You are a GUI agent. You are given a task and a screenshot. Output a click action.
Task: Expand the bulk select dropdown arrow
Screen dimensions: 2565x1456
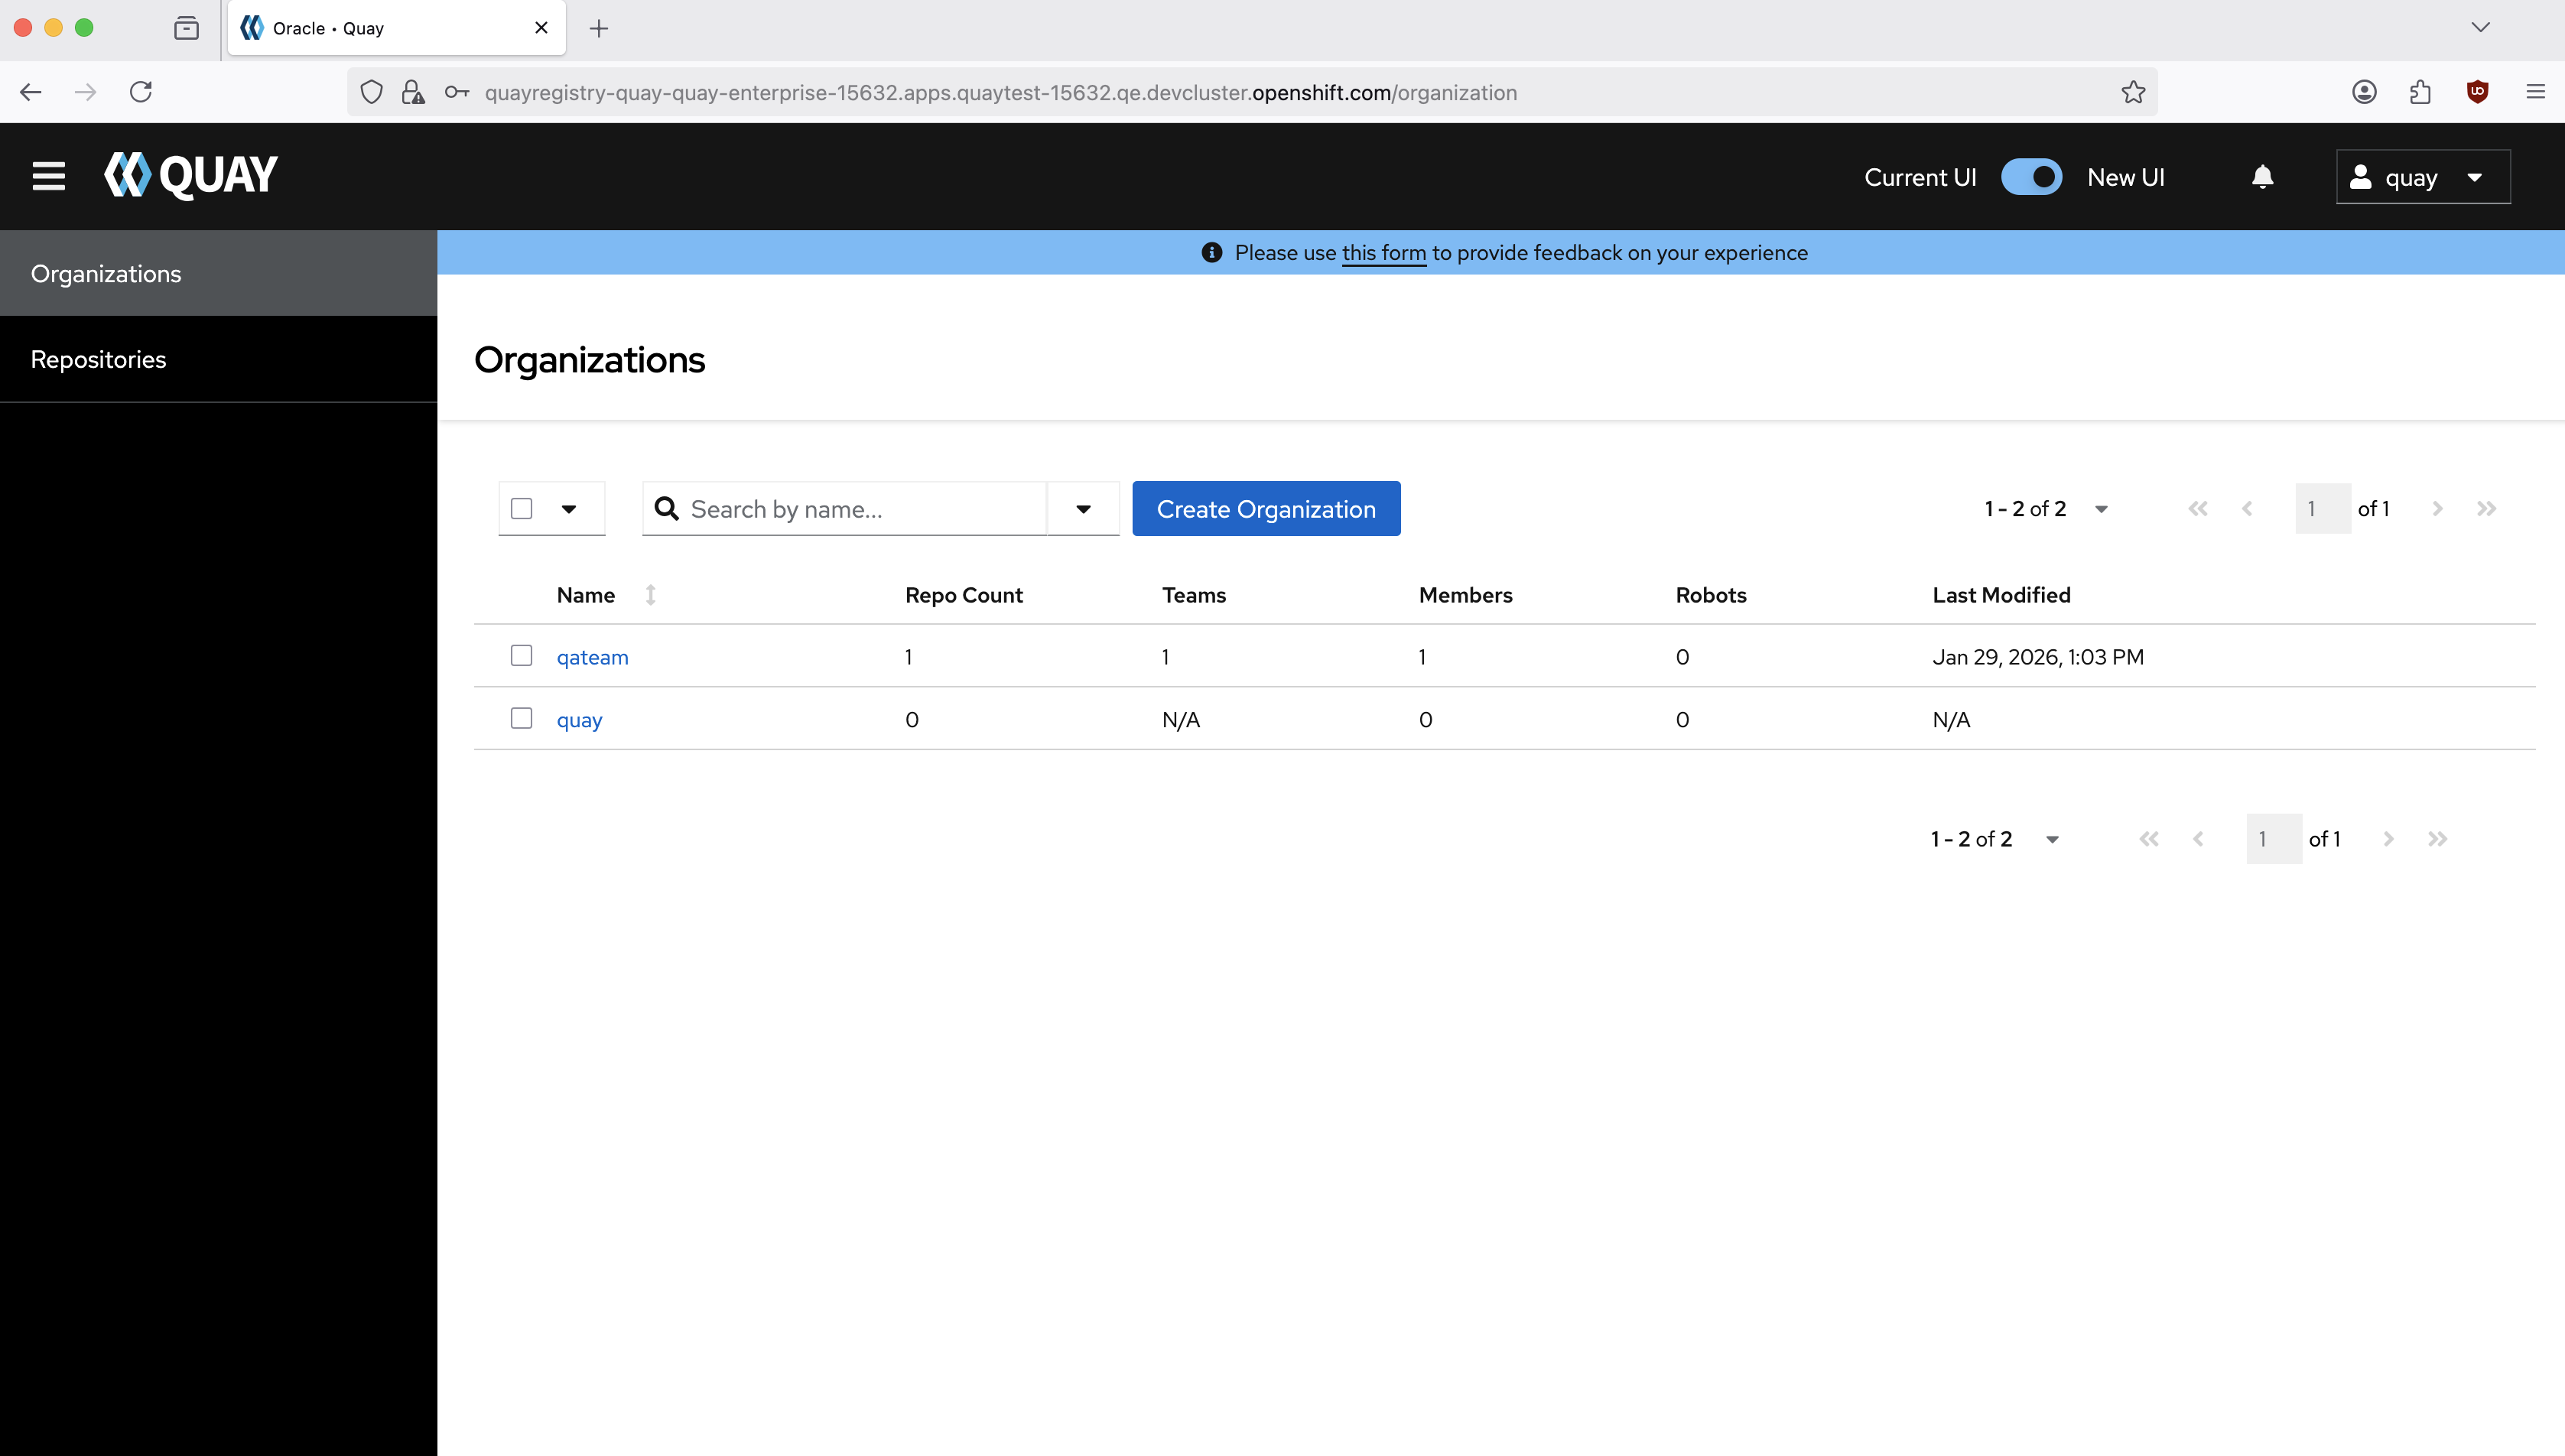pyautogui.click(x=569, y=509)
